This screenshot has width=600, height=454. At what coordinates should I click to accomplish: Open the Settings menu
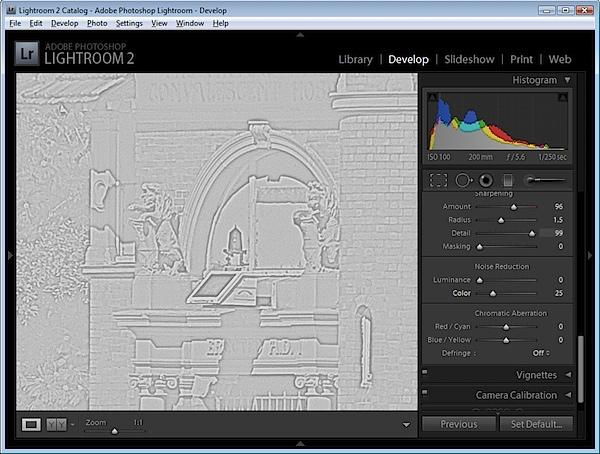coord(129,23)
